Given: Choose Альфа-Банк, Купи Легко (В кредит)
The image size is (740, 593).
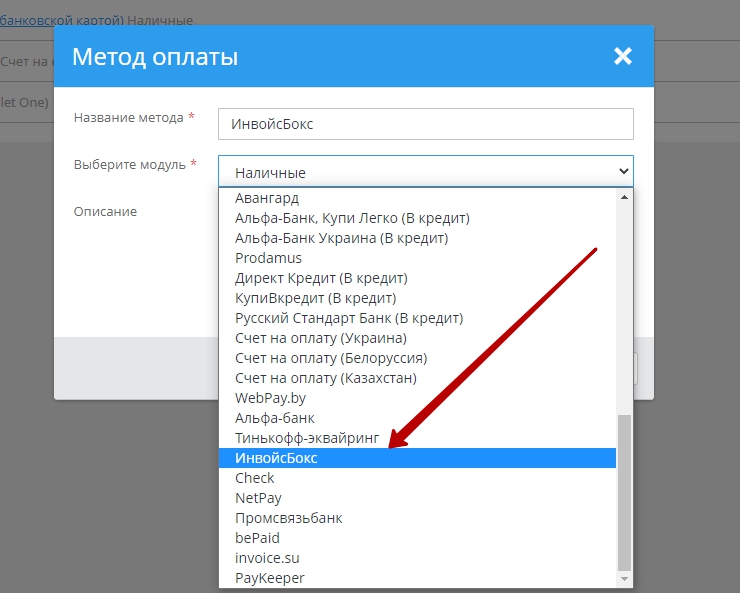Looking at the screenshot, I should tap(352, 218).
